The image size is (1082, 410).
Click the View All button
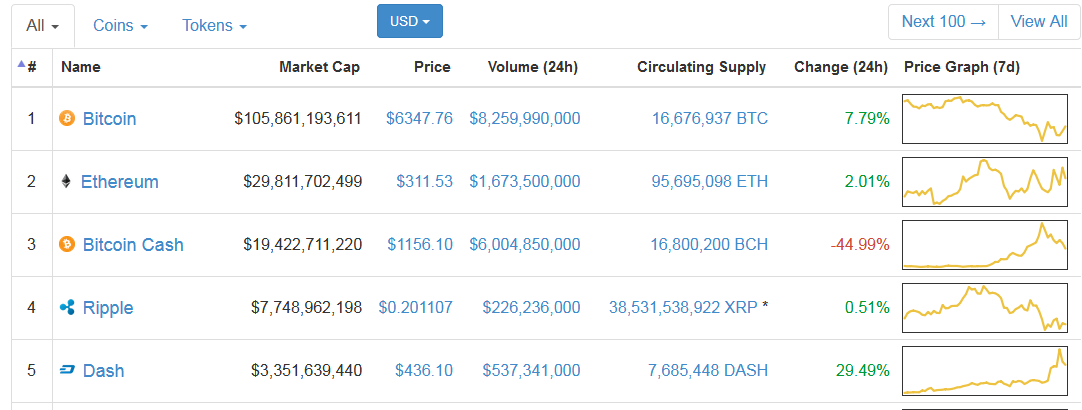point(1039,21)
